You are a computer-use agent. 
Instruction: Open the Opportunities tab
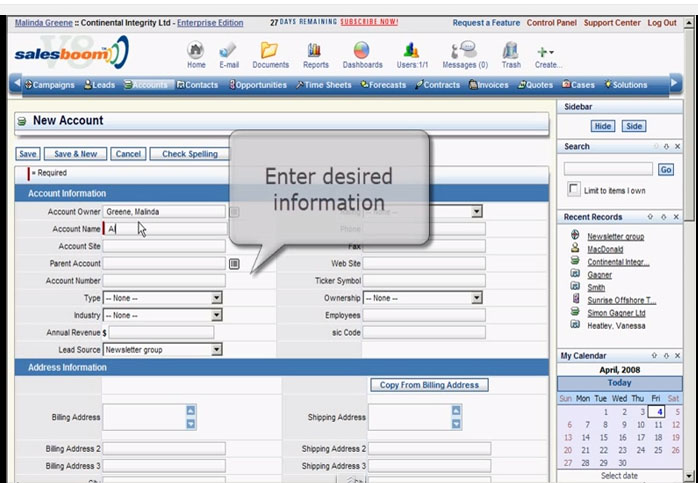click(x=258, y=85)
